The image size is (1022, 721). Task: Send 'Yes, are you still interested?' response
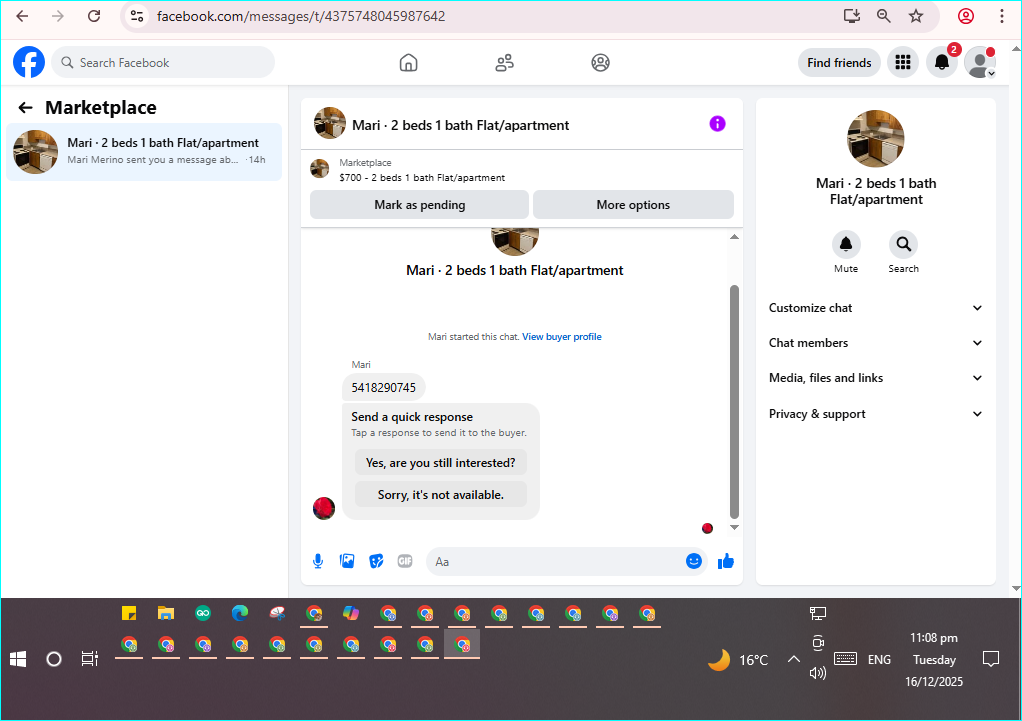(x=441, y=463)
